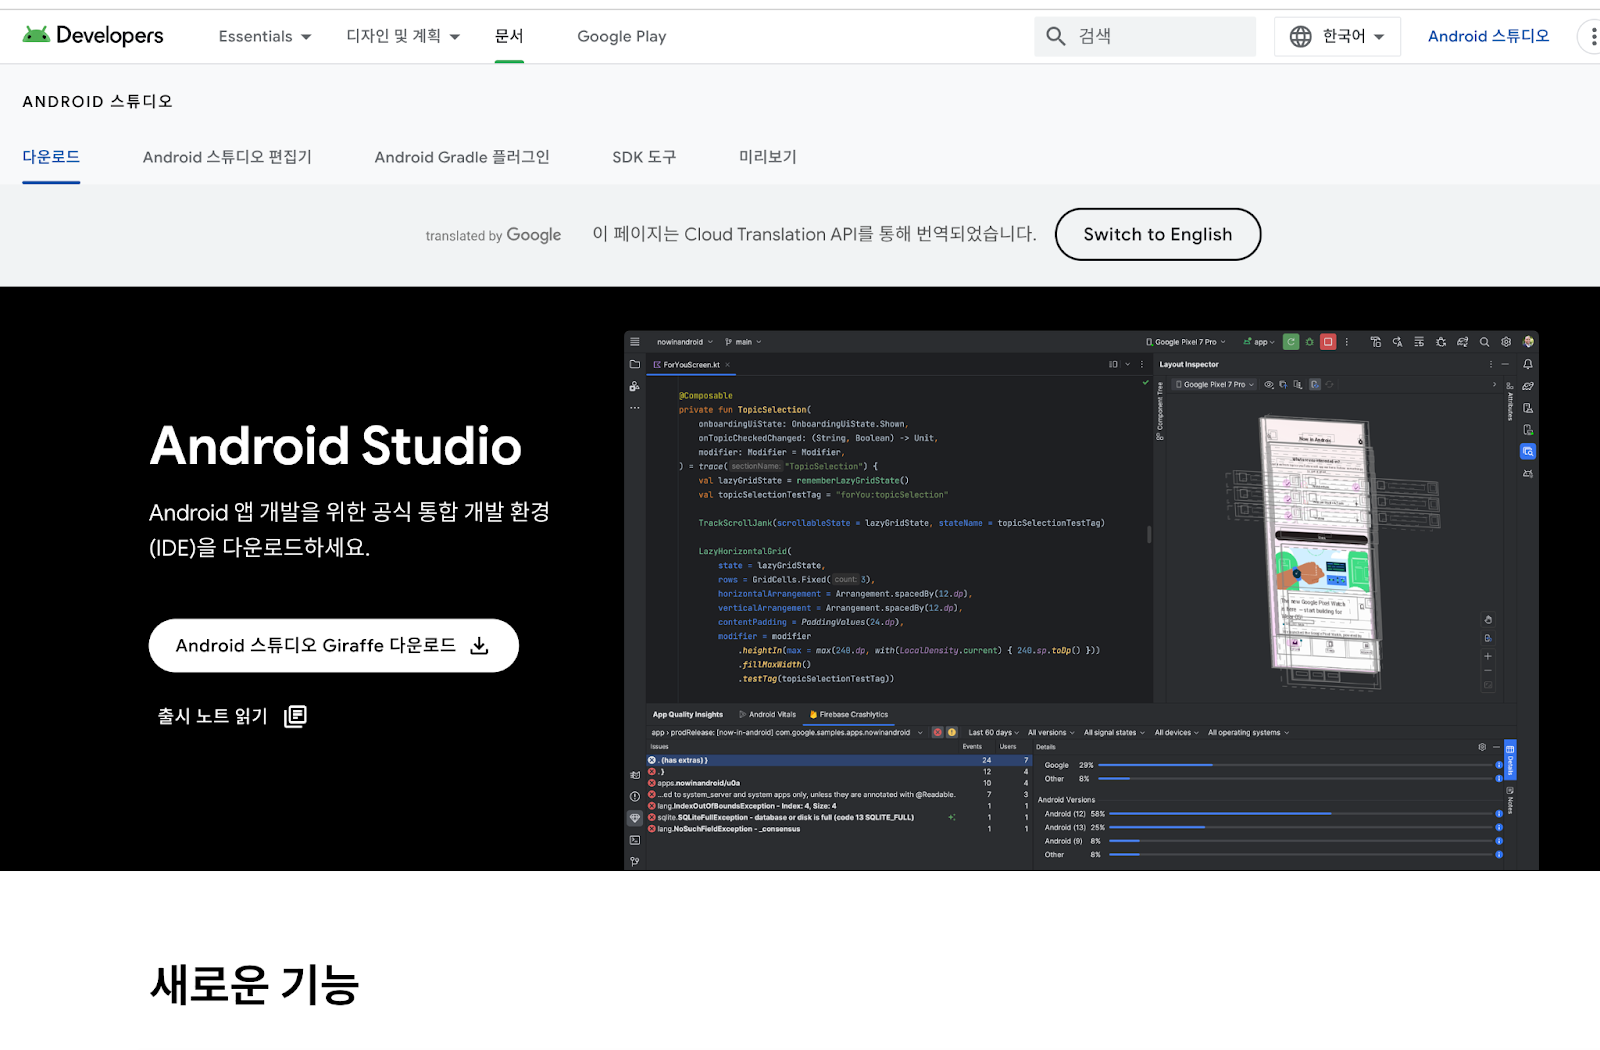Select Firebase Crashlytics tab in IDE screenshot
The image size is (1600, 1050).
click(x=848, y=715)
